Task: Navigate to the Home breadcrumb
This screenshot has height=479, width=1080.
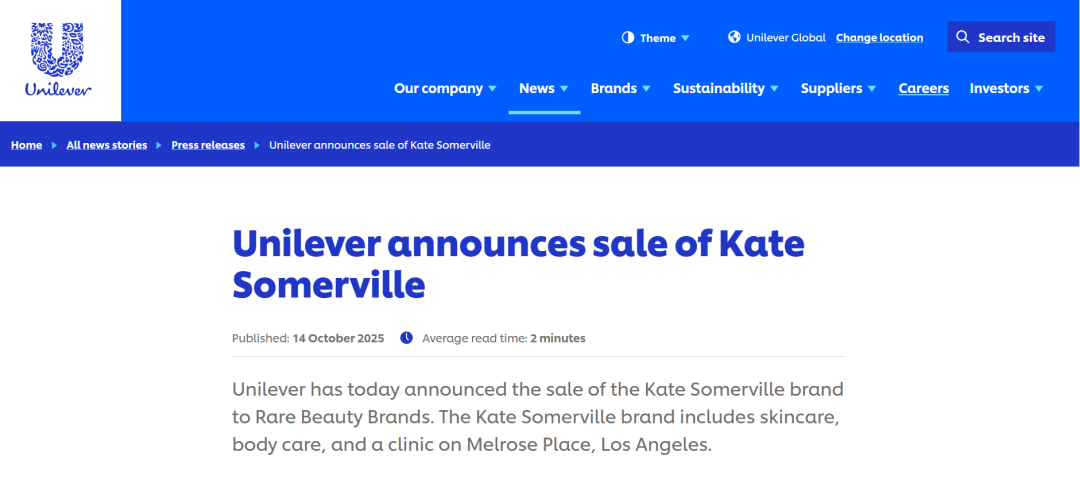Action: pos(26,145)
